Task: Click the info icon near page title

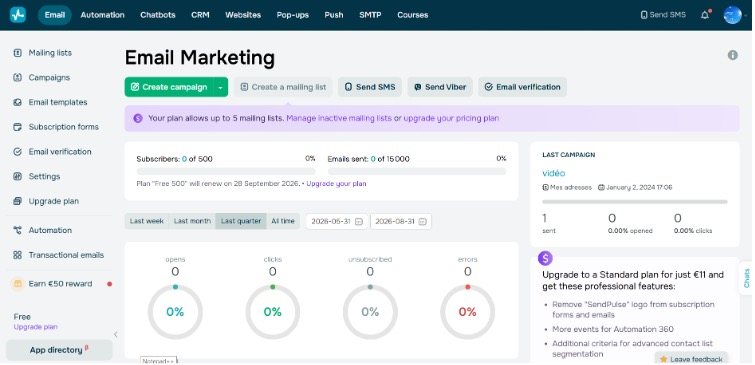Action: coord(732,55)
